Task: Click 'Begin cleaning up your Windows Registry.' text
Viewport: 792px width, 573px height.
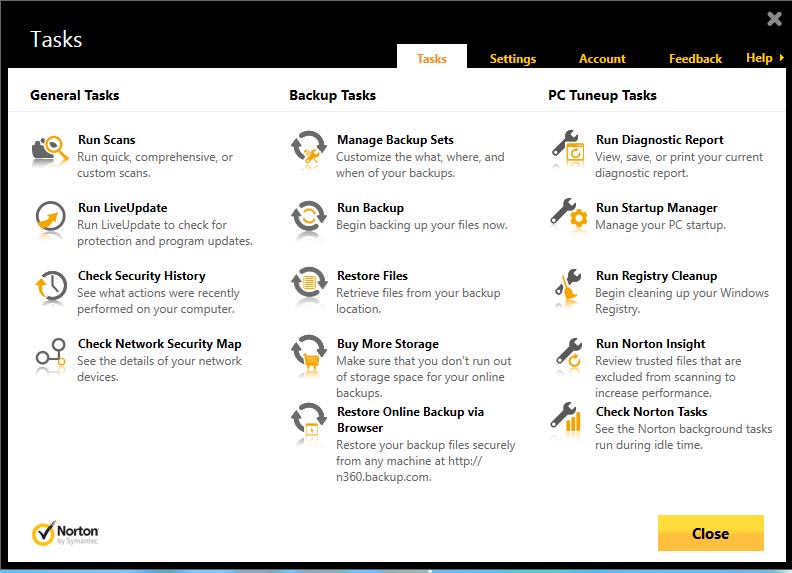Action: 682,301
